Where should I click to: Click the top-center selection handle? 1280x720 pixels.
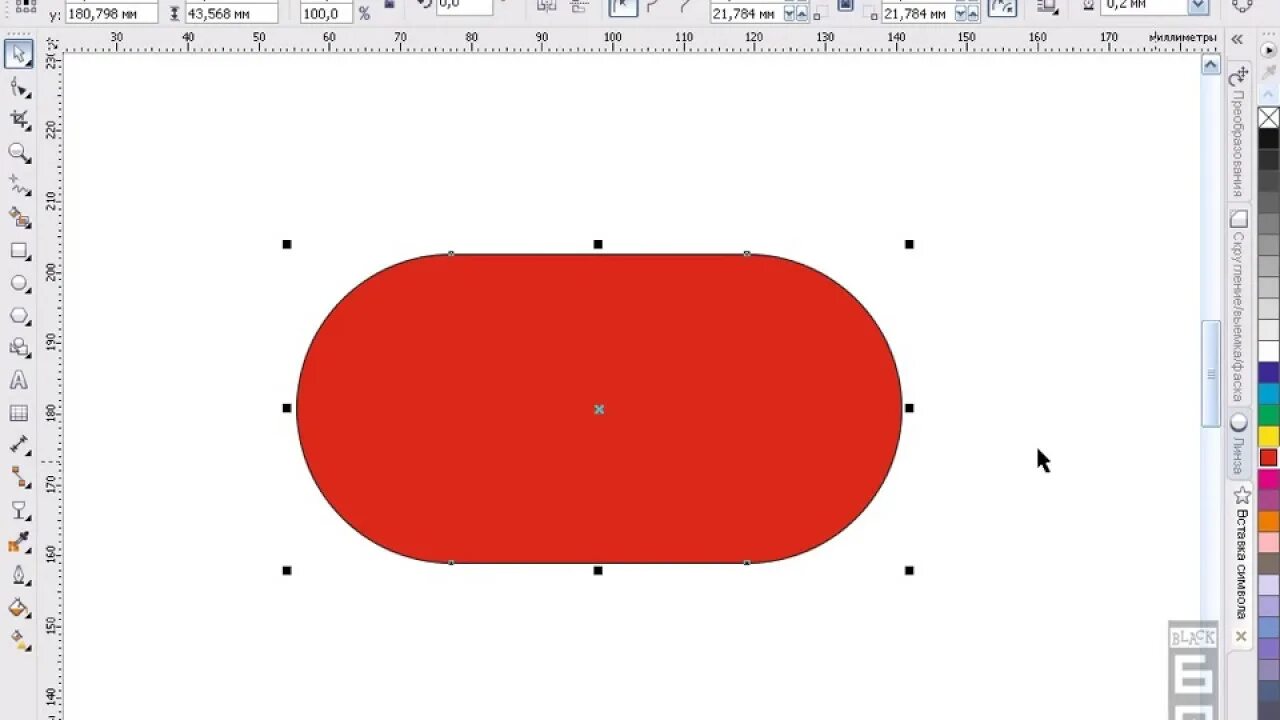tap(598, 244)
